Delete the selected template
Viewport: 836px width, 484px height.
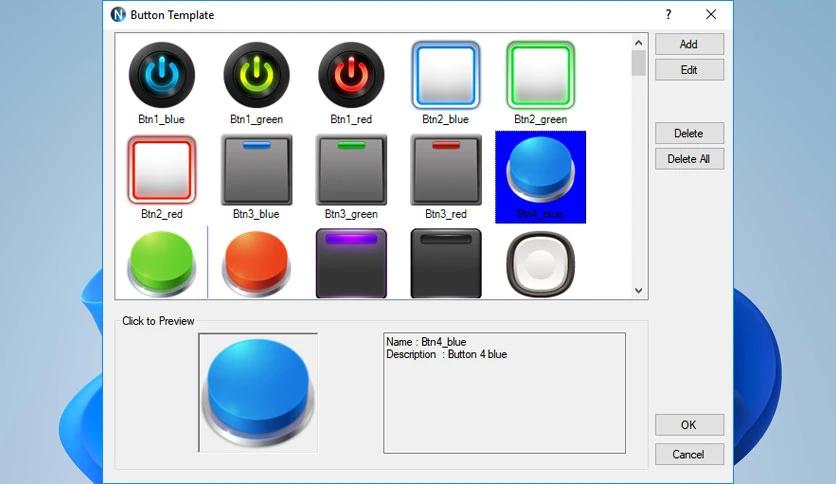click(x=689, y=133)
